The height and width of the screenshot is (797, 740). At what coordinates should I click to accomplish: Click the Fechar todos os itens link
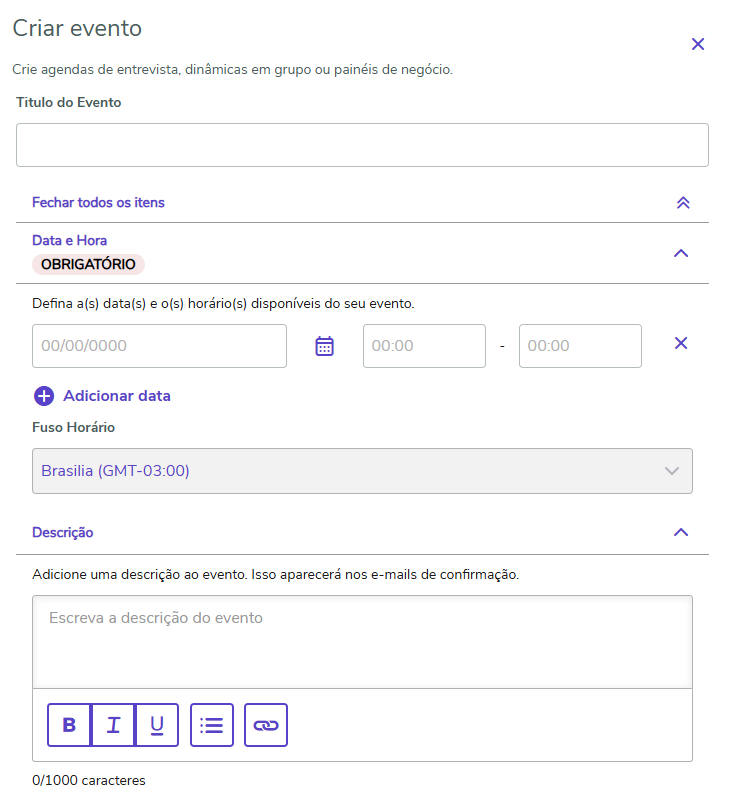coord(98,202)
